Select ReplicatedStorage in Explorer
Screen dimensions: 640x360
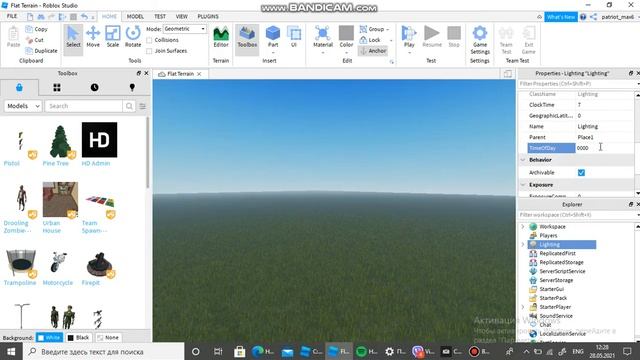point(561,262)
